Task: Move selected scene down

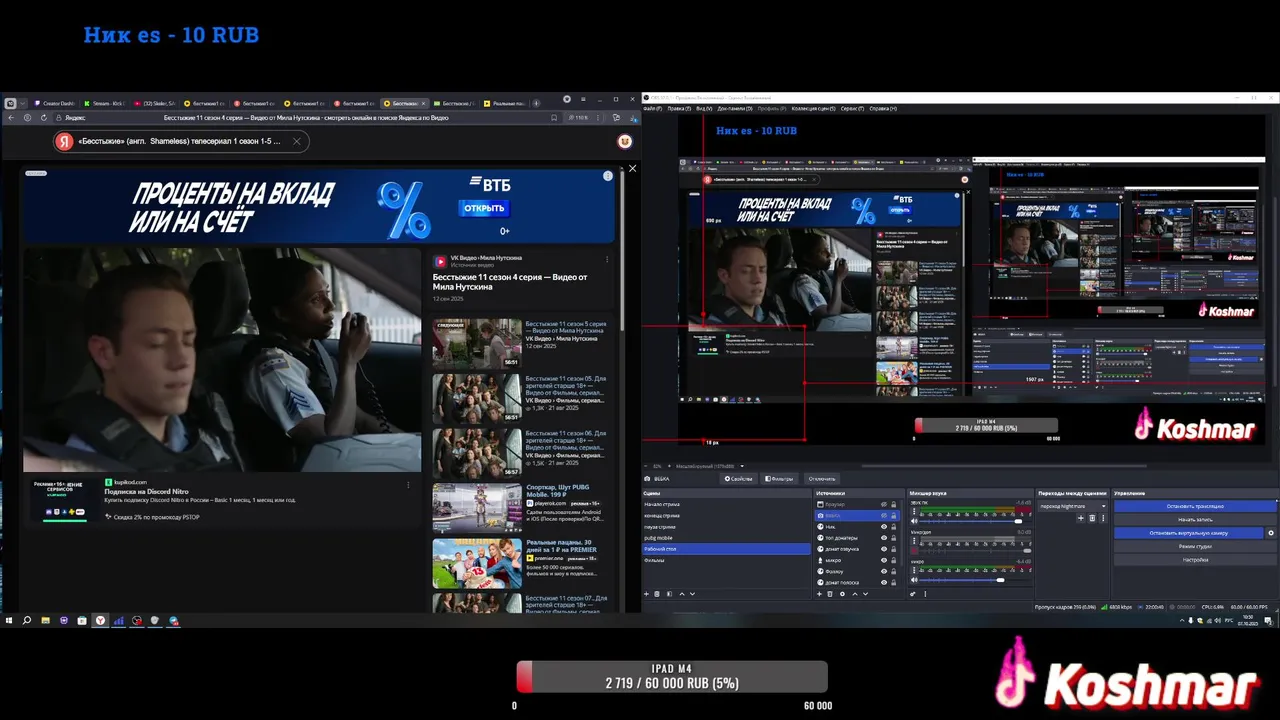Action: pos(692,594)
